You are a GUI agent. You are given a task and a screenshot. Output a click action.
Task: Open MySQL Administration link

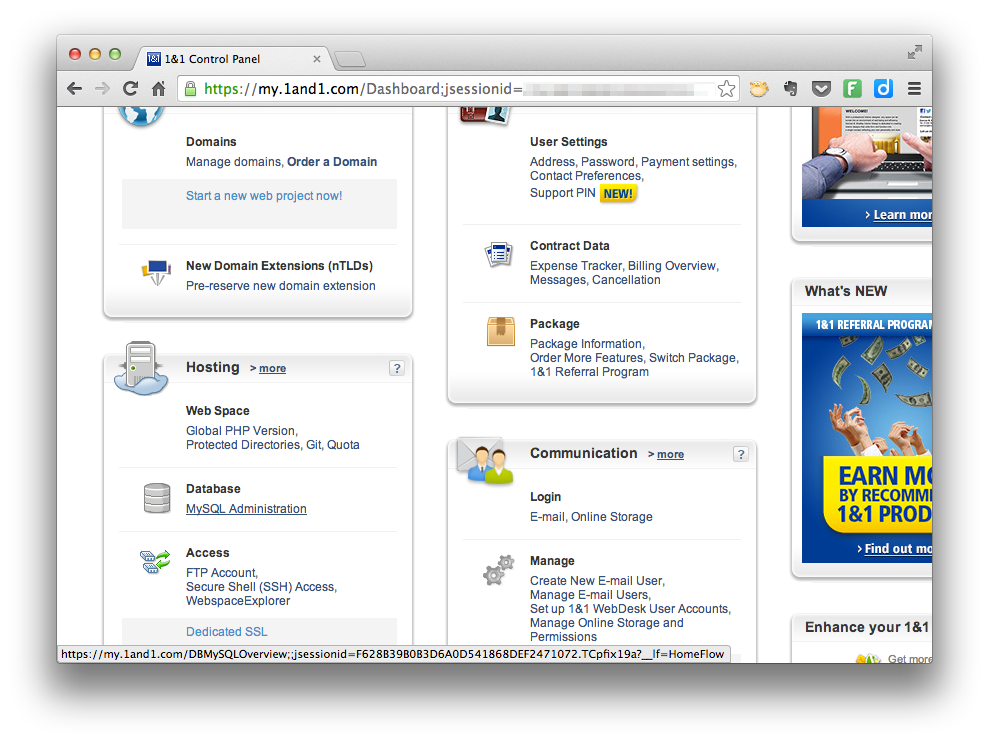[246, 509]
